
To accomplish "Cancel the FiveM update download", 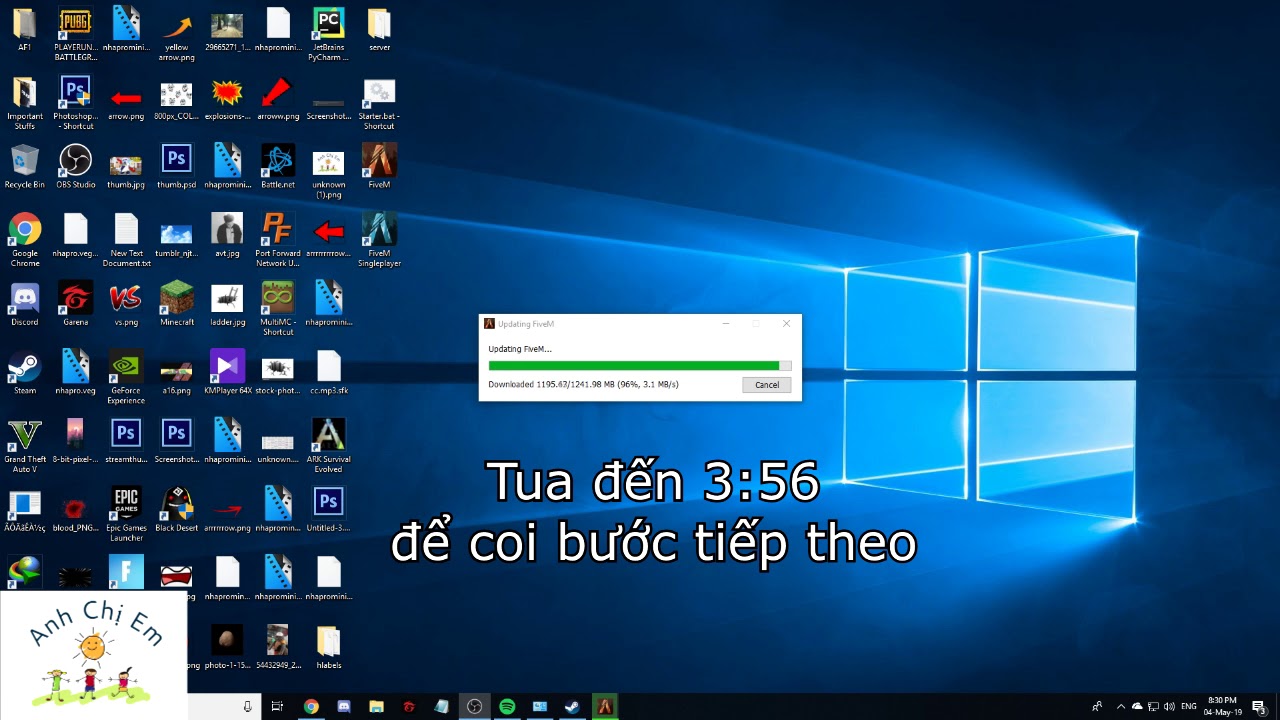I will (x=767, y=385).
